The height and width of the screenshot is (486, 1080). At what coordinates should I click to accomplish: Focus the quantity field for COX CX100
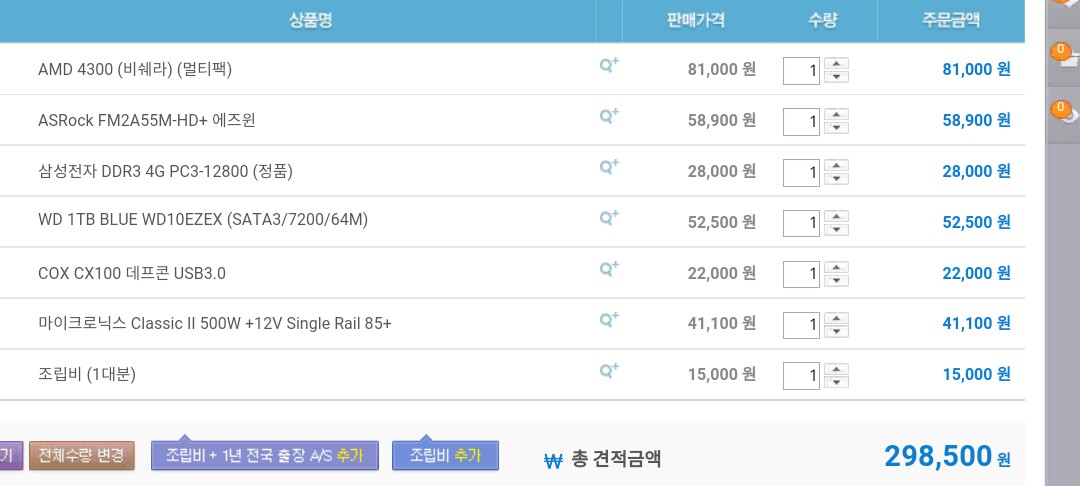(801, 274)
